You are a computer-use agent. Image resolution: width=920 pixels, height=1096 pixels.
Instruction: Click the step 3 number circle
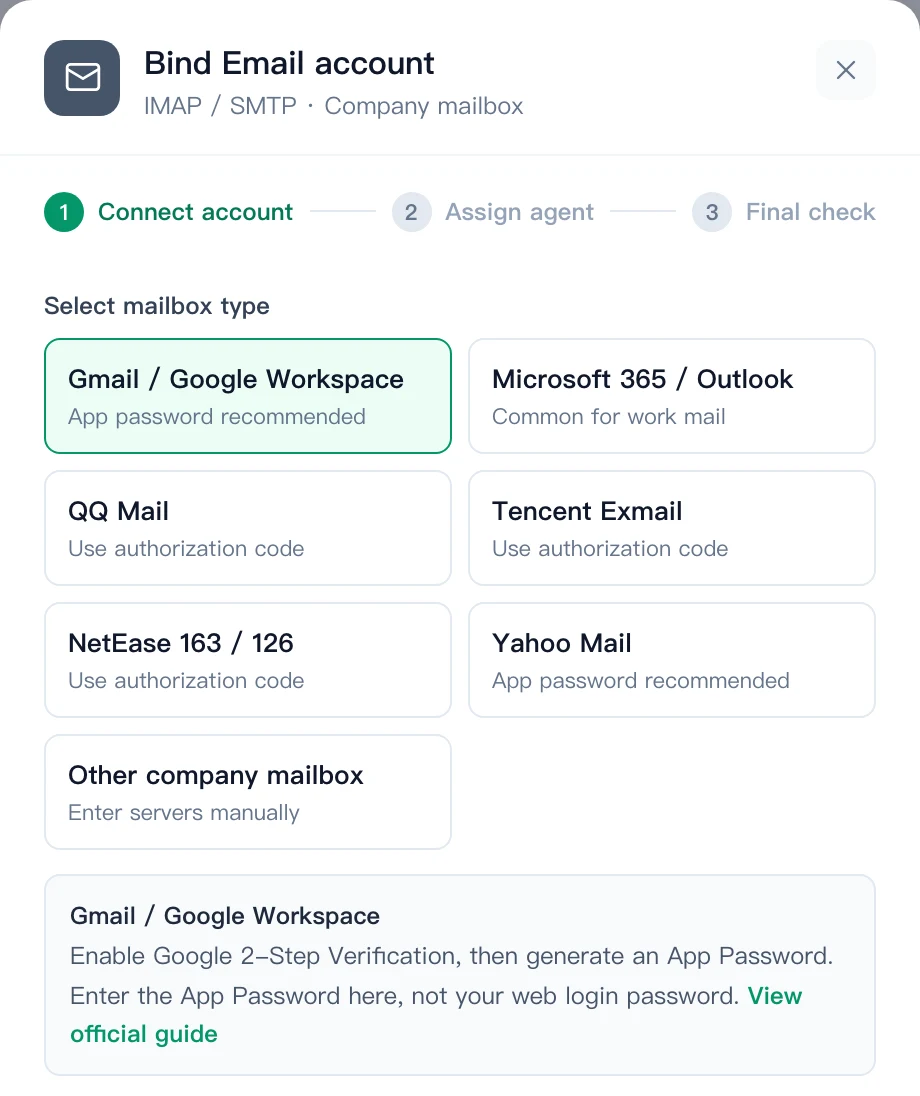point(712,212)
